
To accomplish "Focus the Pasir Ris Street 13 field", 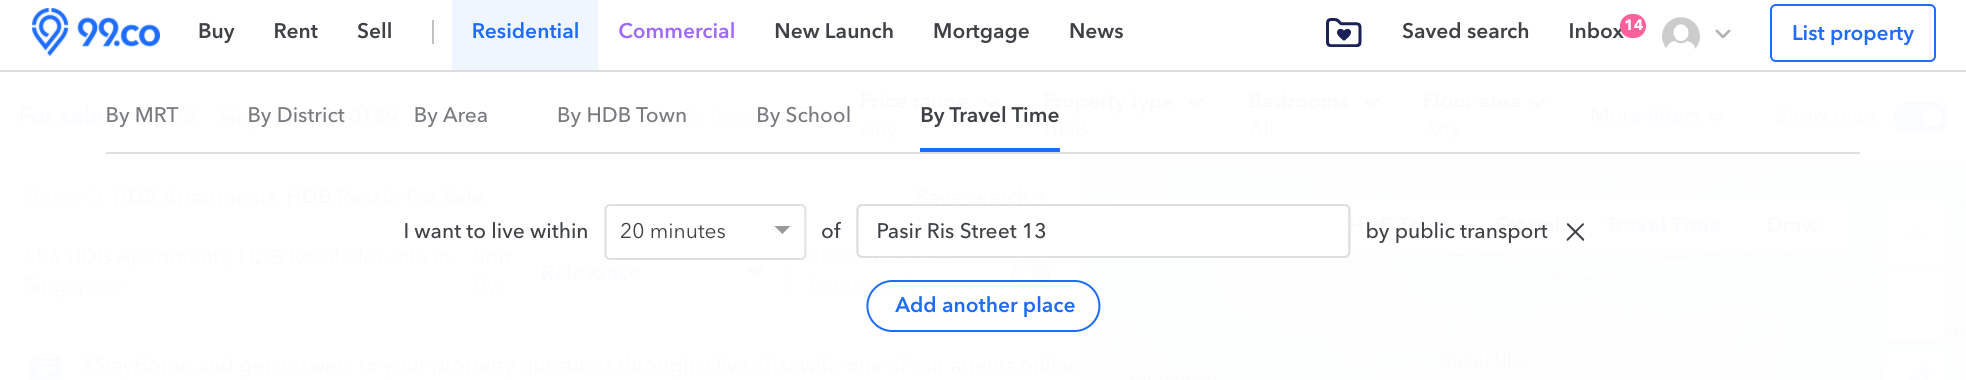I will click(x=1103, y=232).
